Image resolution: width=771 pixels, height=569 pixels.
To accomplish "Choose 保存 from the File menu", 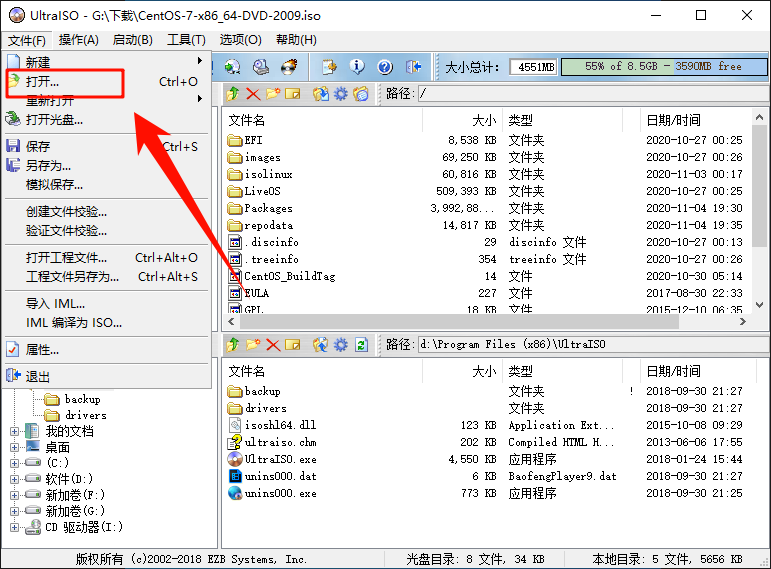I will [x=106, y=147].
